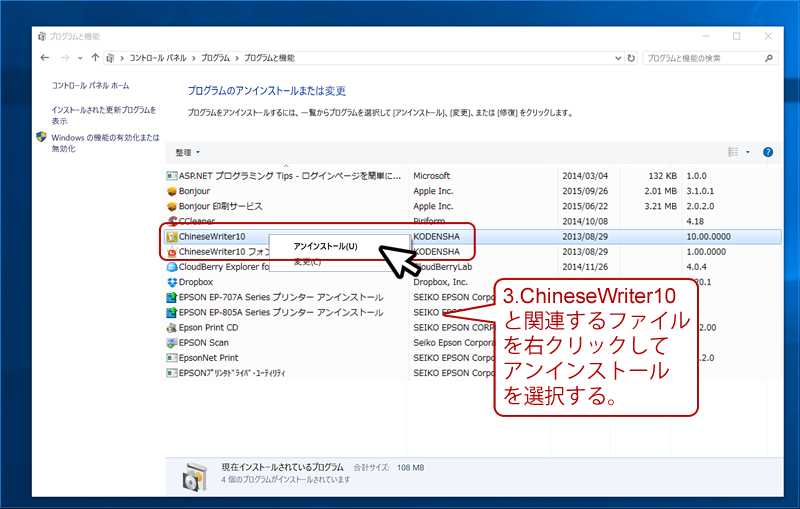Click the EPSON Scan icon
The width and height of the screenshot is (800, 509).
172,343
